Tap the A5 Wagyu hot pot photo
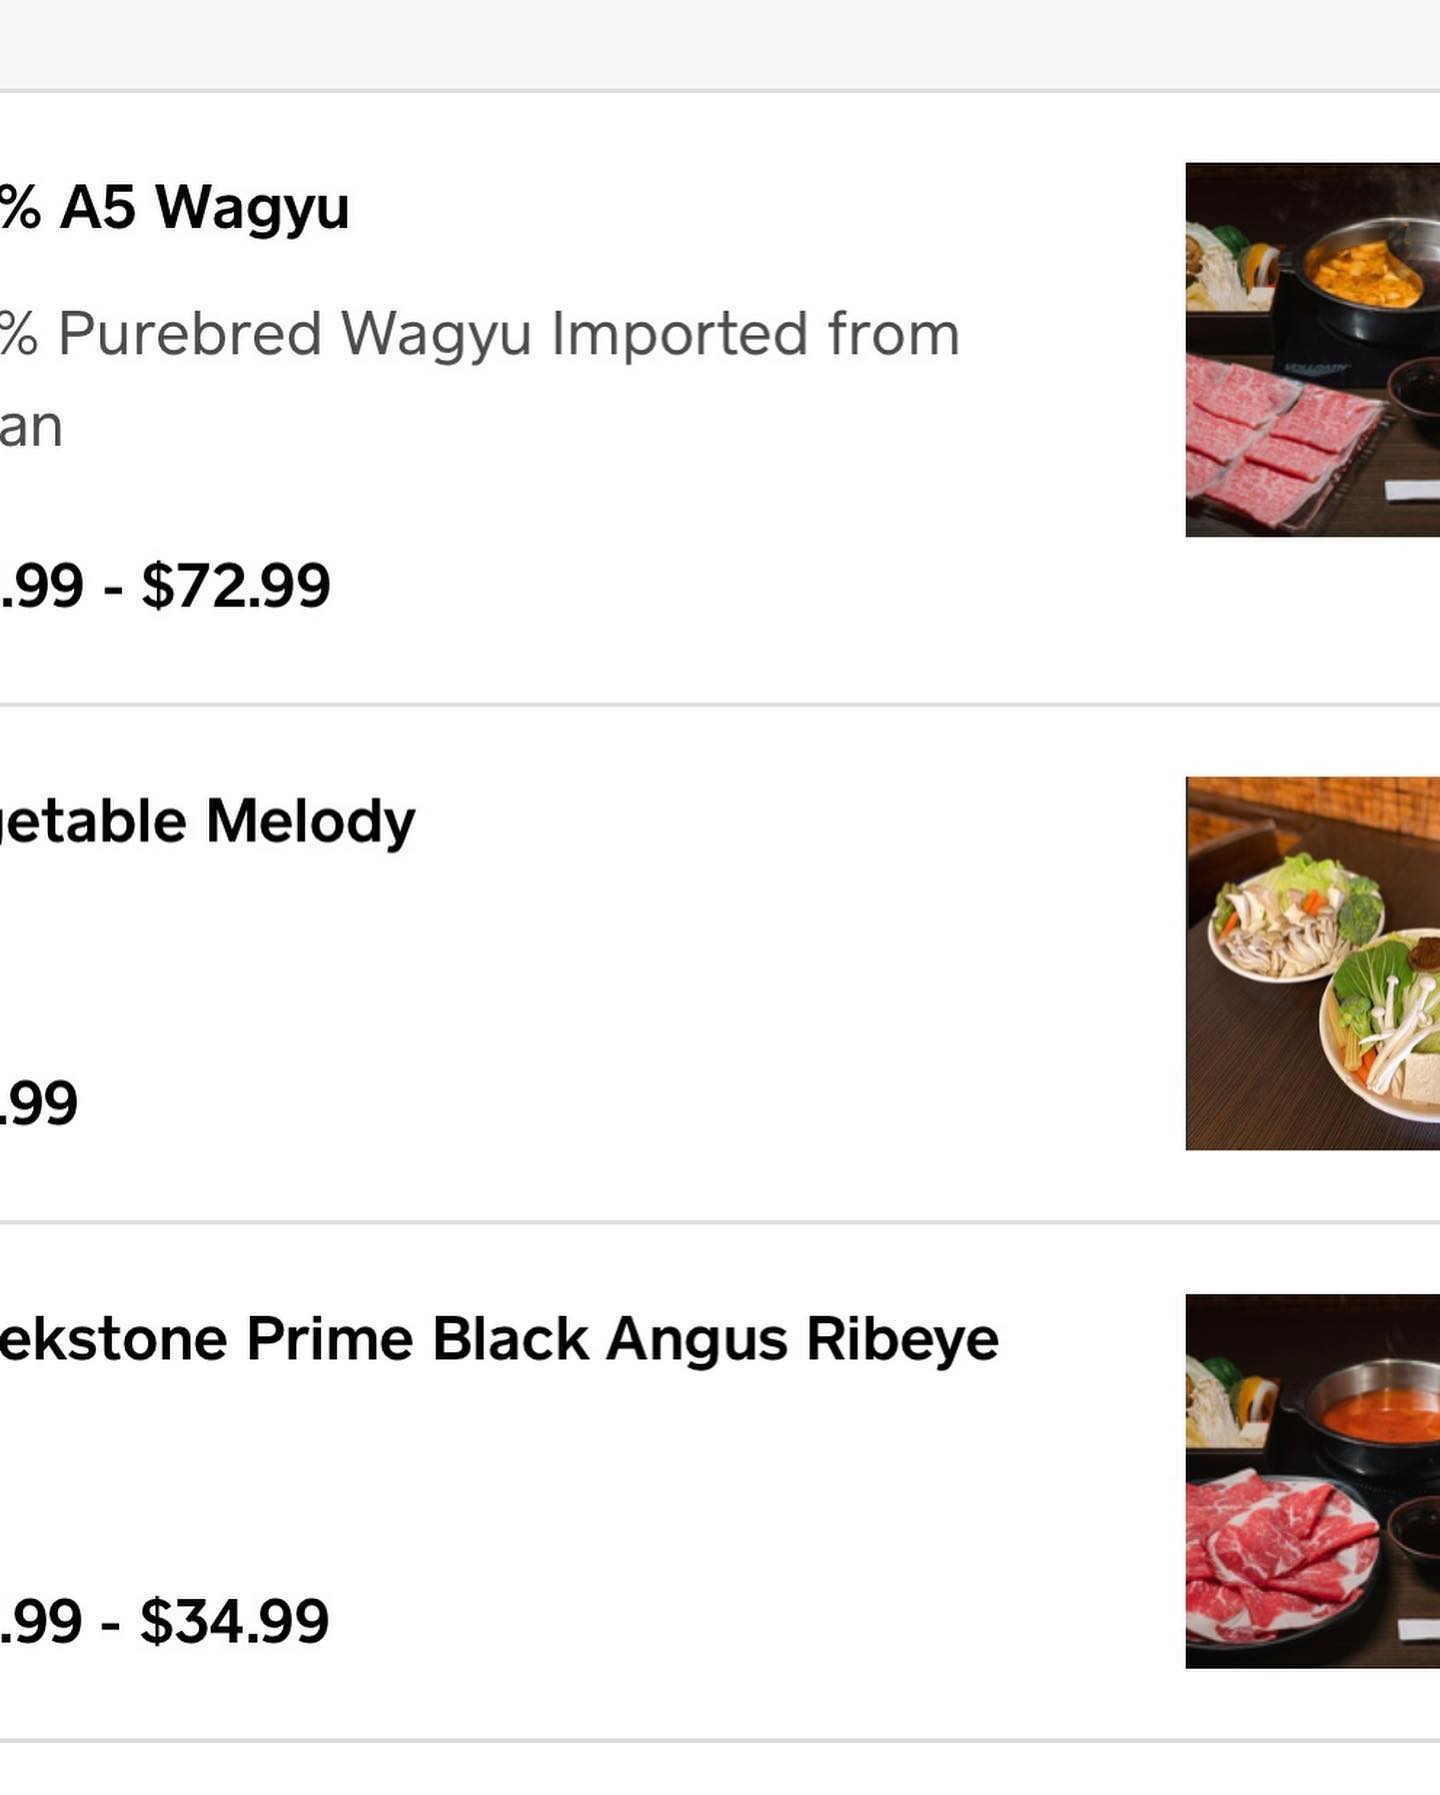Screen dimensions: 1440x1795 point(1312,350)
